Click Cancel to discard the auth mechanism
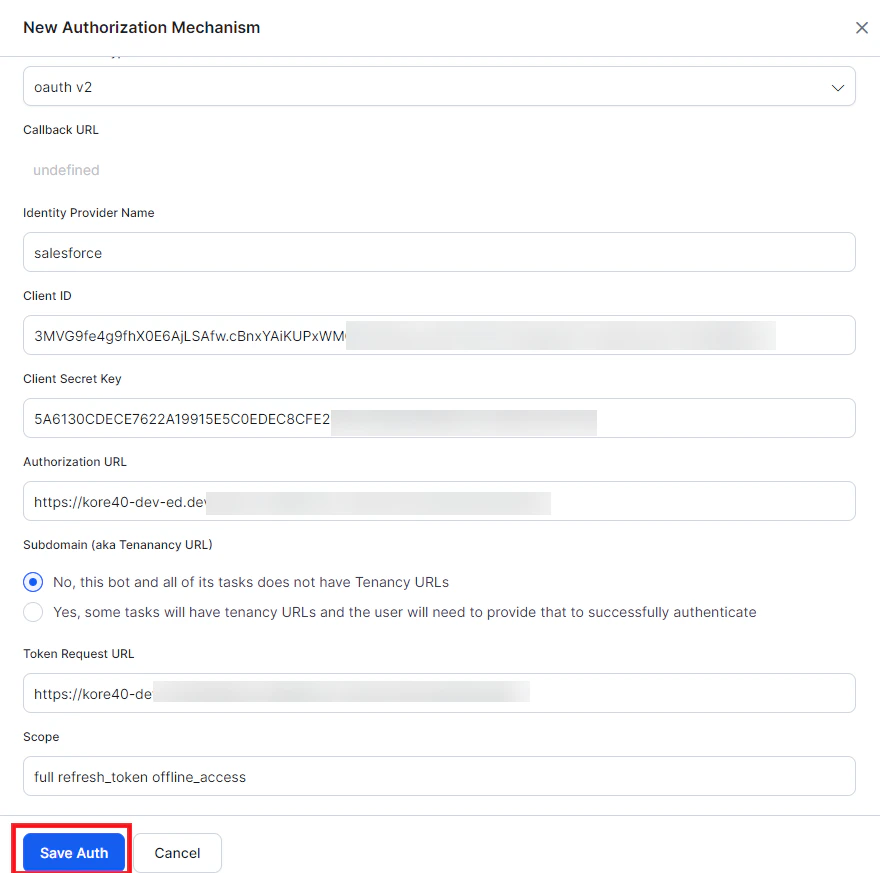The image size is (880, 873). 177,852
